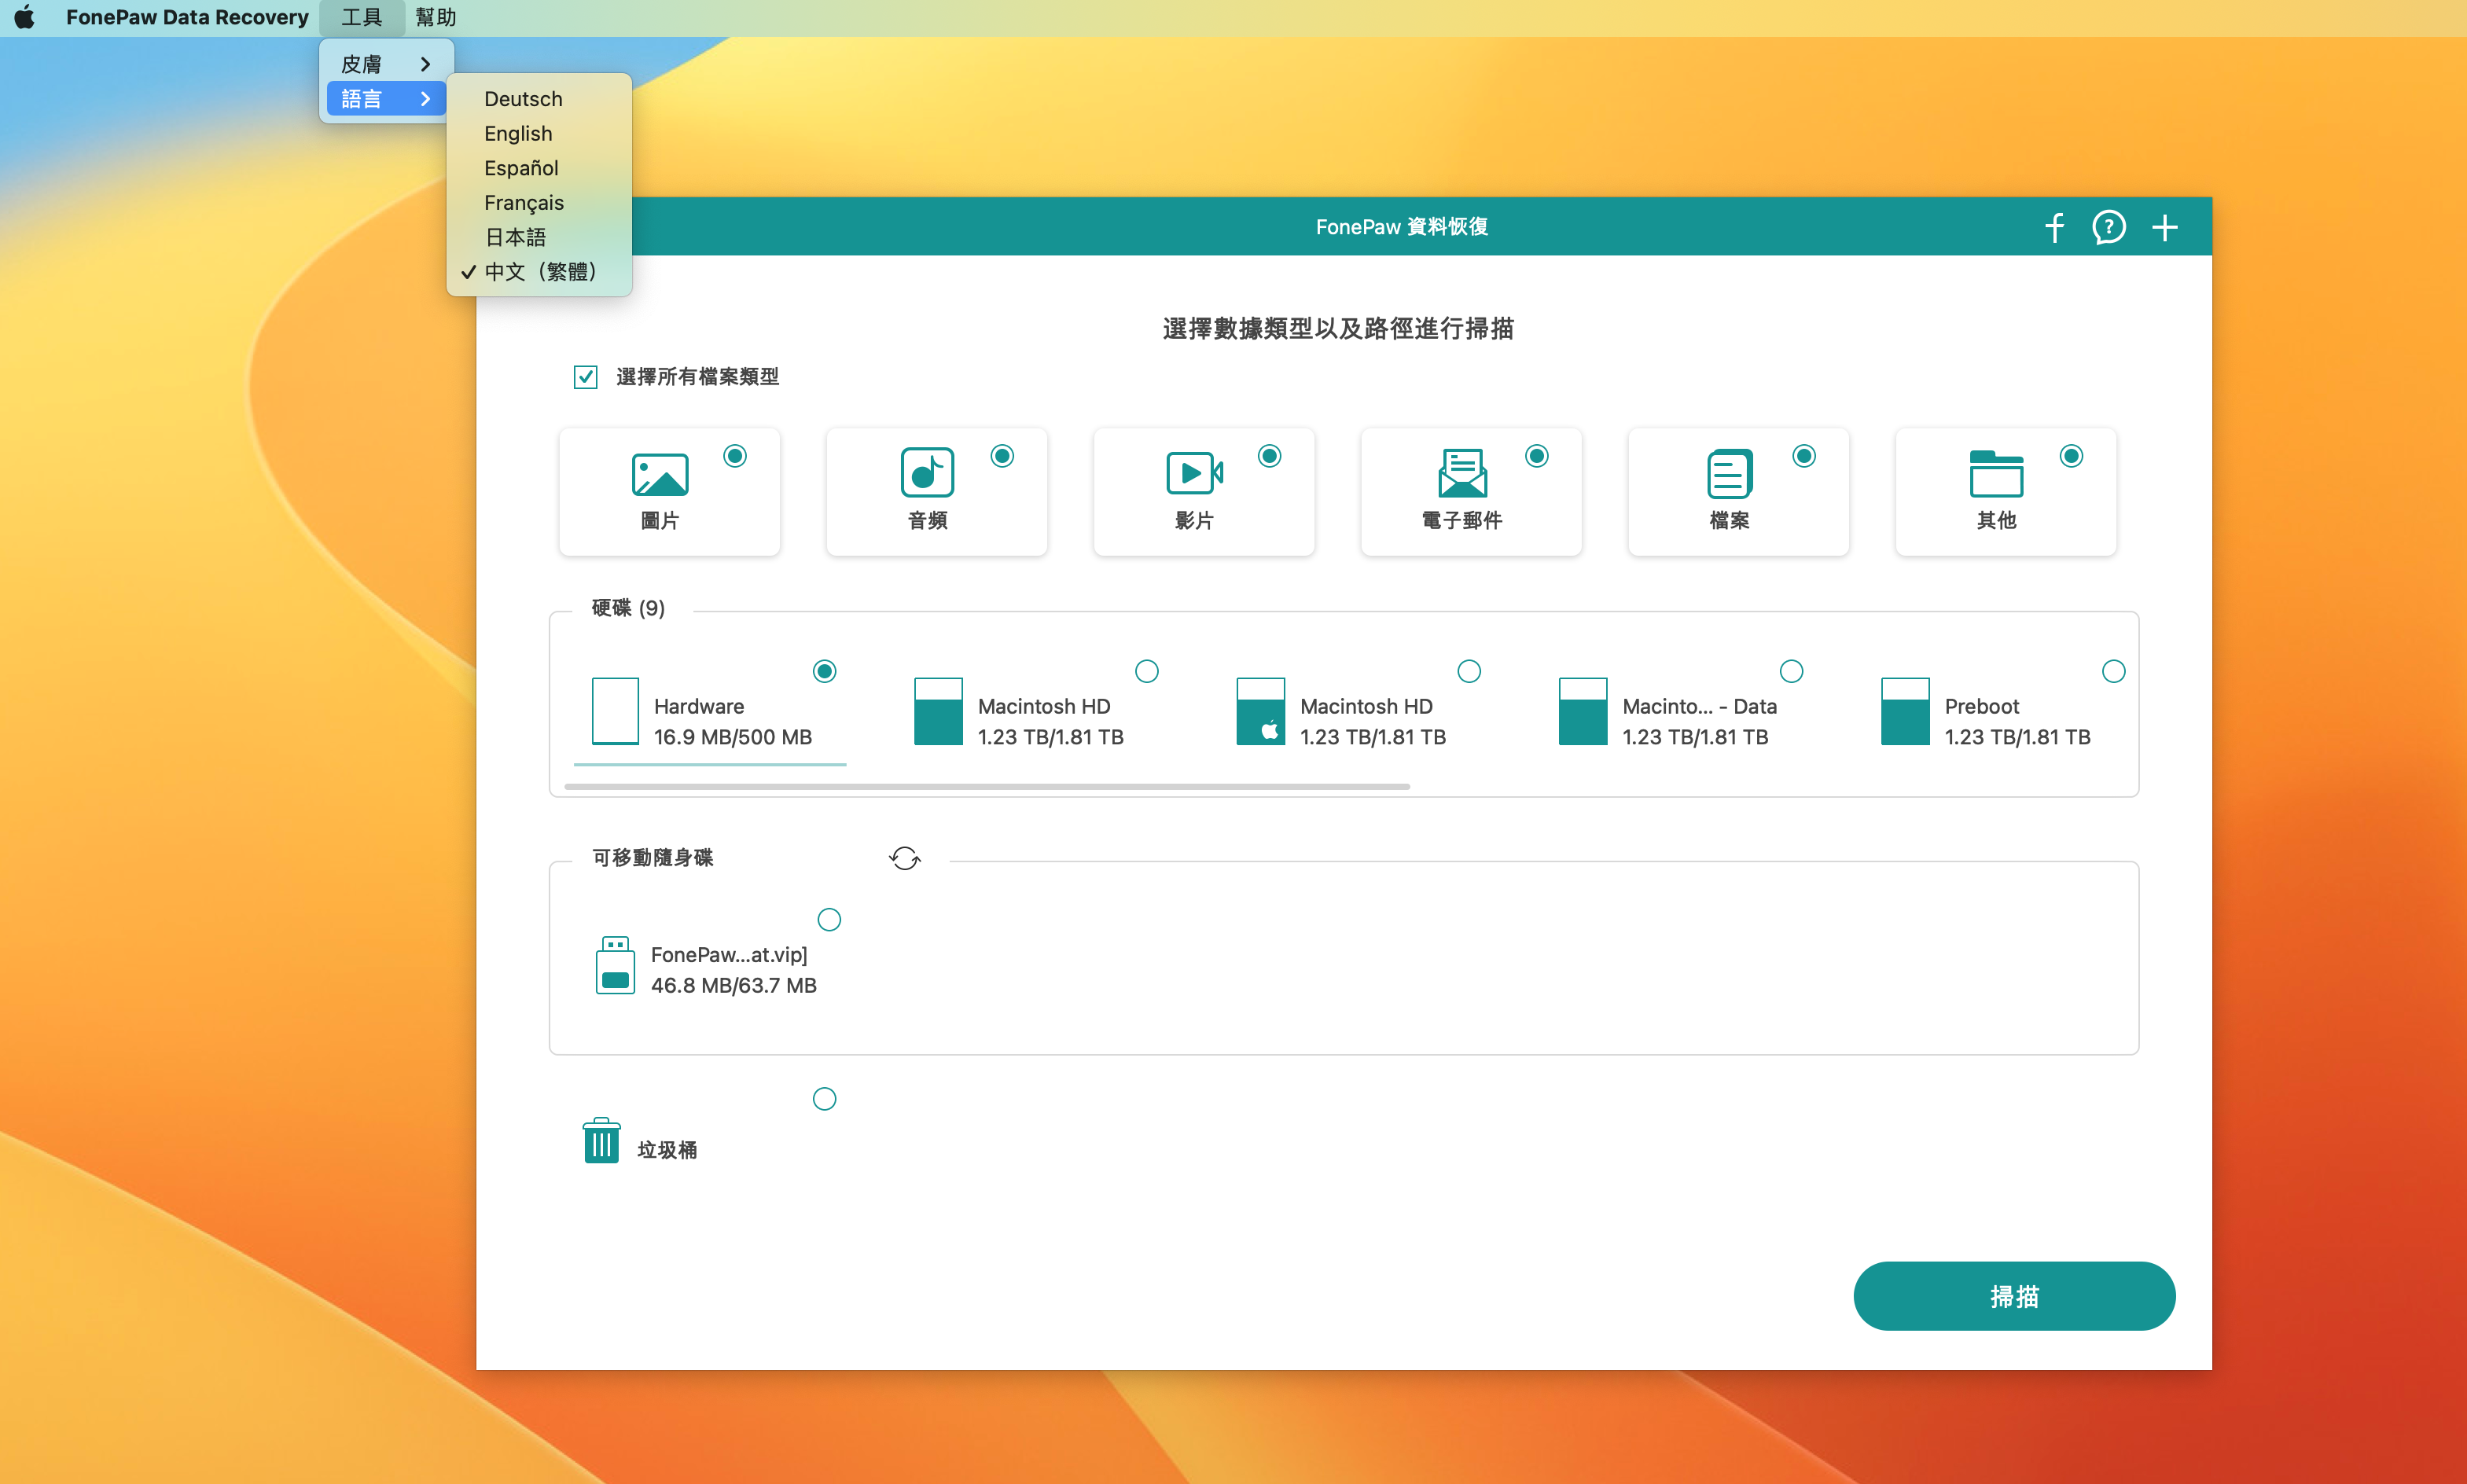Image resolution: width=2467 pixels, height=1484 pixels.
Task: Click the 圖片 image type icon
Action: click(x=659, y=474)
